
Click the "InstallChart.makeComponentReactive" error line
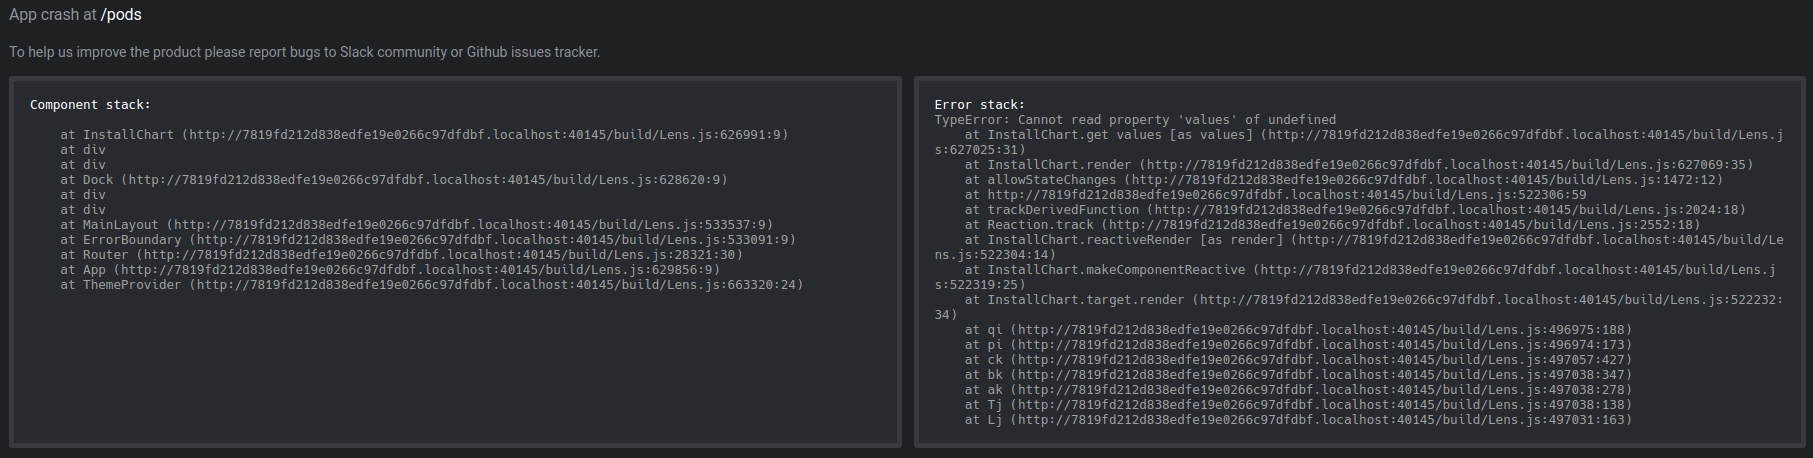1355,277
